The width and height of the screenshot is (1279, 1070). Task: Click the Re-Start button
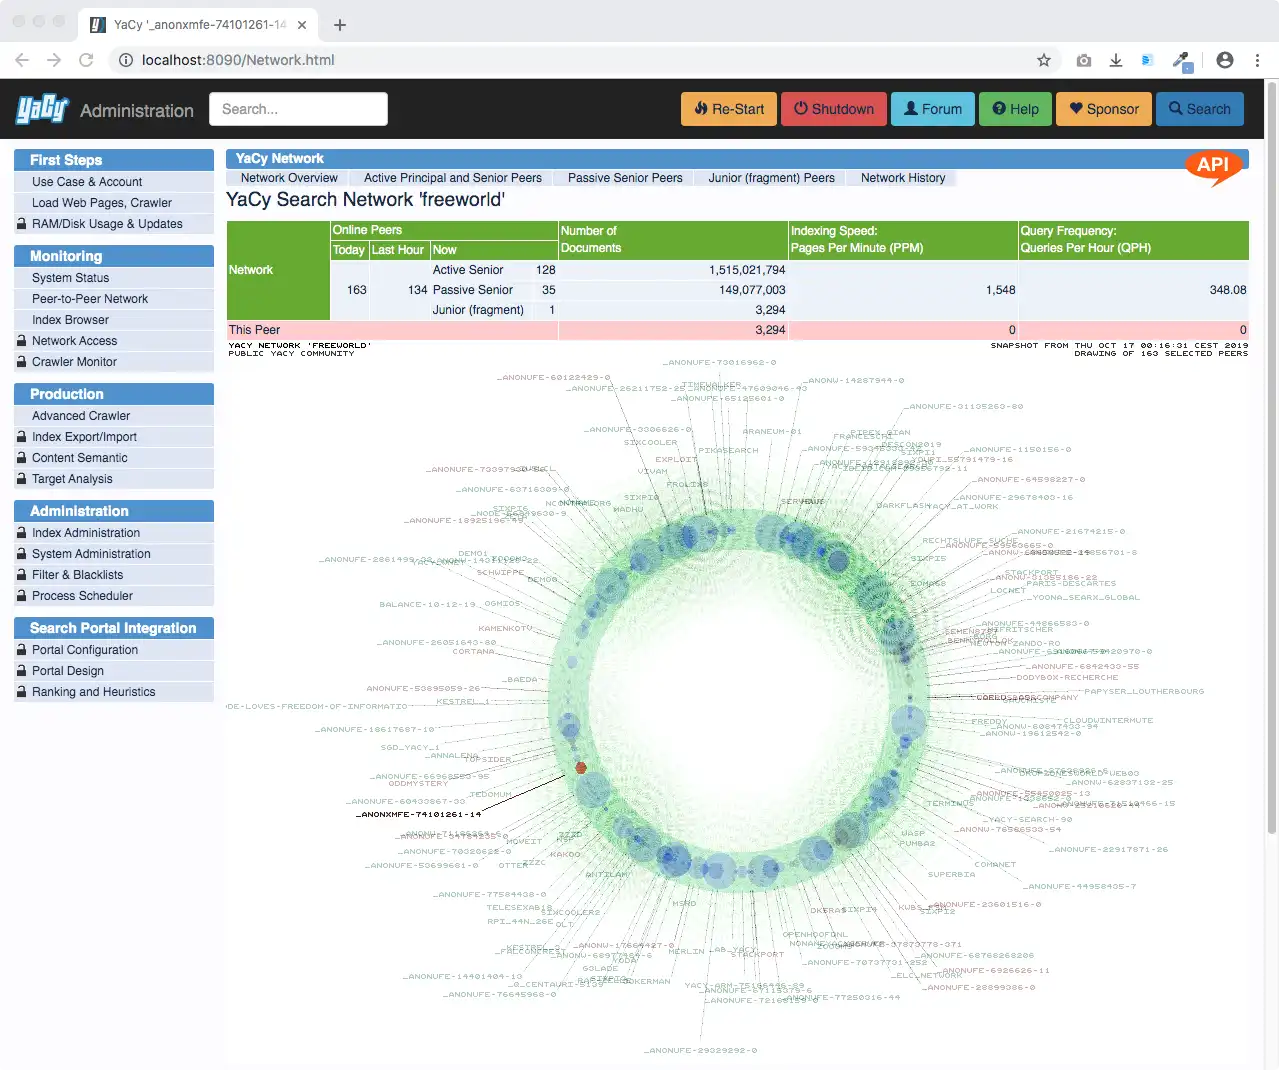pos(729,109)
